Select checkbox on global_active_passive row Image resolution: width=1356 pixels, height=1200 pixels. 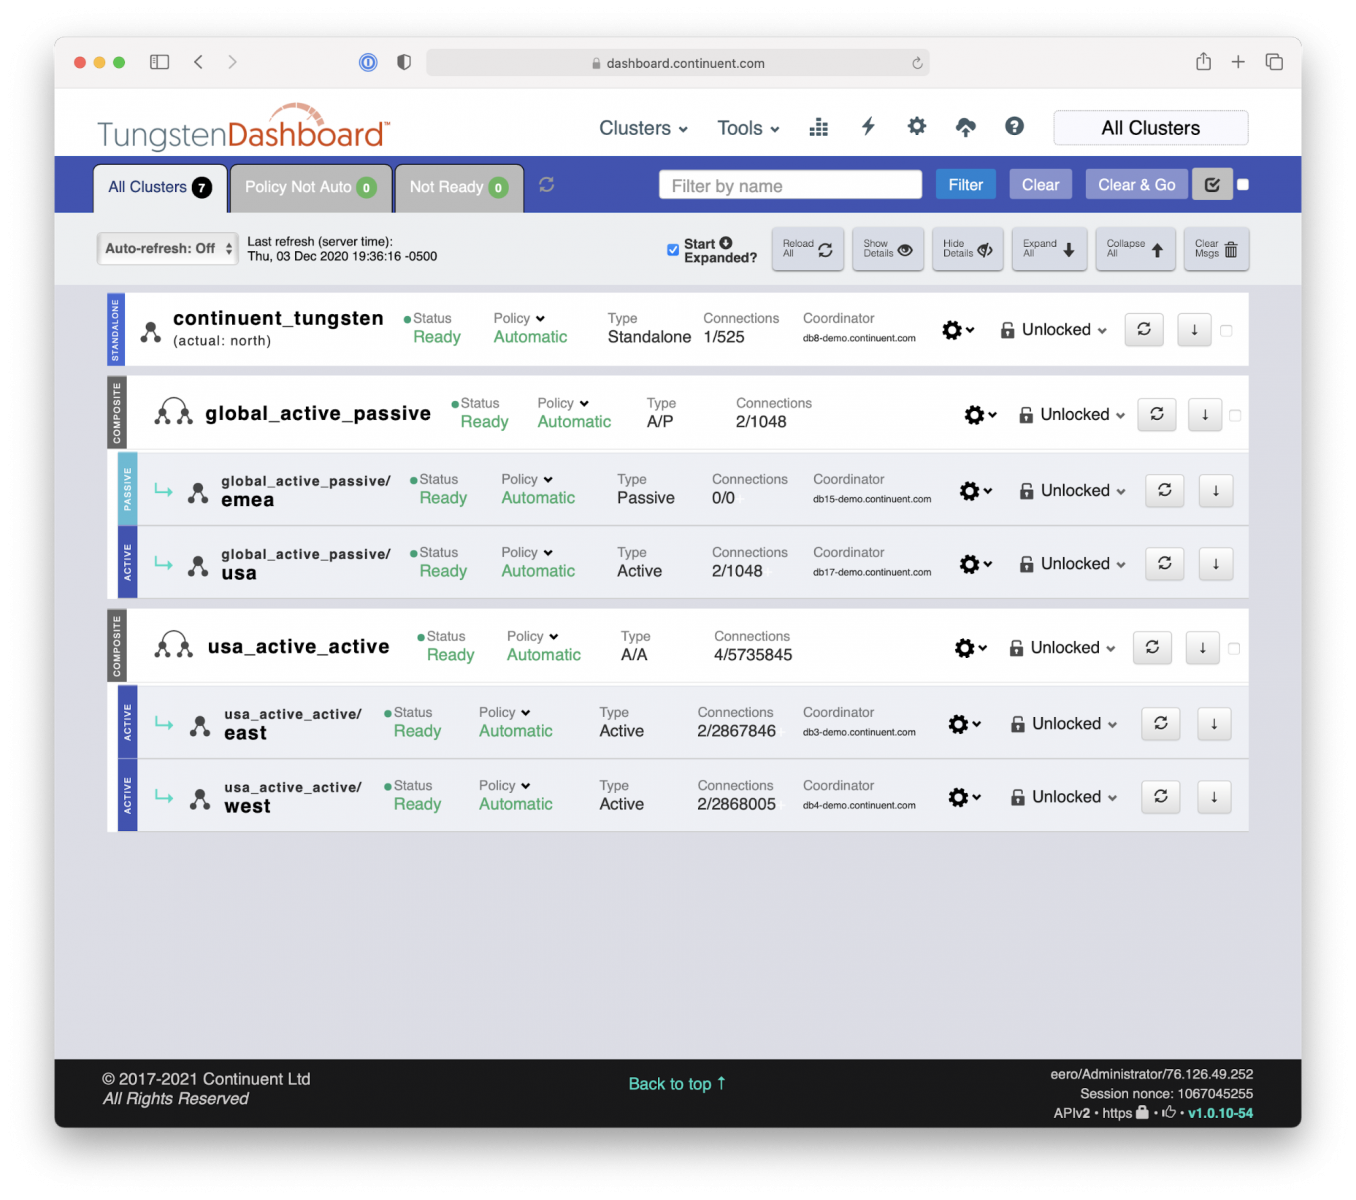(1236, 415)
